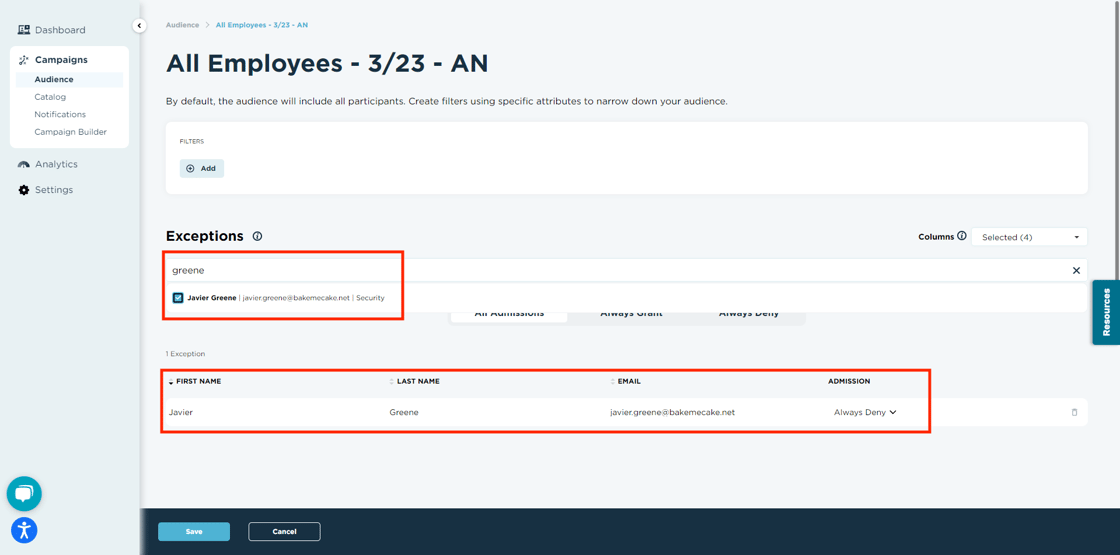Open Campaign Builder
Screen dimensions: 1120x555
coord(71,132)
